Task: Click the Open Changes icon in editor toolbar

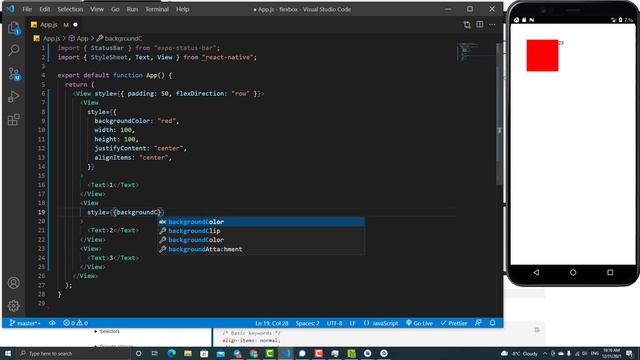Action: pyautogui.click(x=467, y=25)
